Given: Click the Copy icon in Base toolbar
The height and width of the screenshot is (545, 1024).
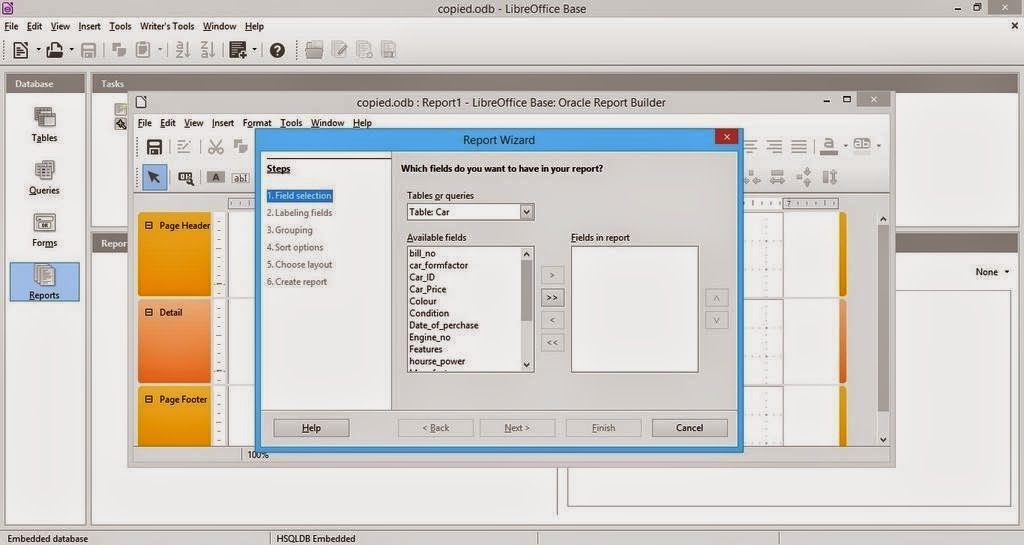Looking at the screenshot, I should point(118,50).
